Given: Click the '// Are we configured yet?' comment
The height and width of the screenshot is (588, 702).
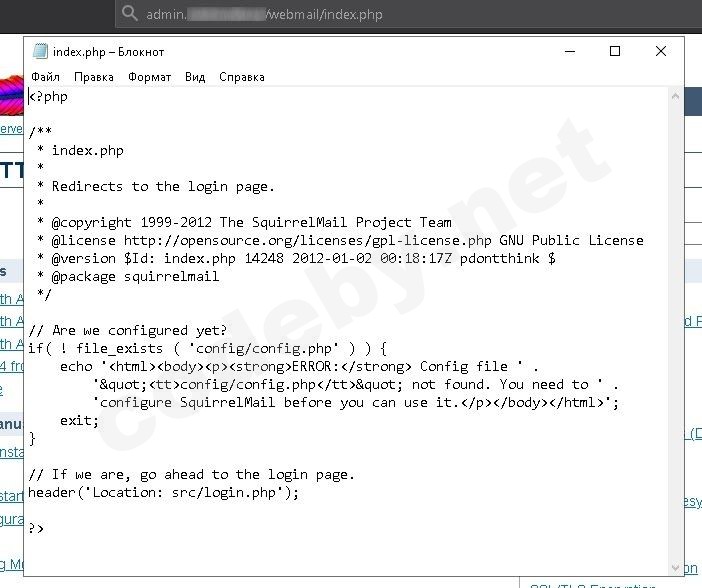Looking at the screenshot, I should tap(128, 330).
